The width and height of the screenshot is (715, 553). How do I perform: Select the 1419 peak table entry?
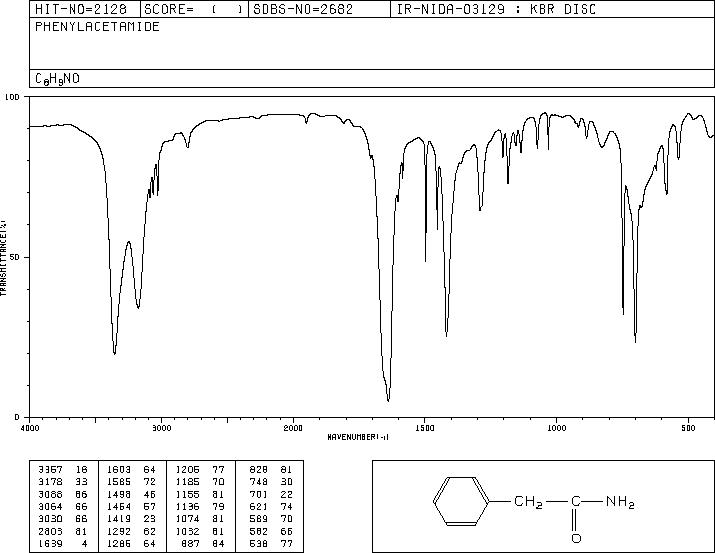tap(131, 519)
